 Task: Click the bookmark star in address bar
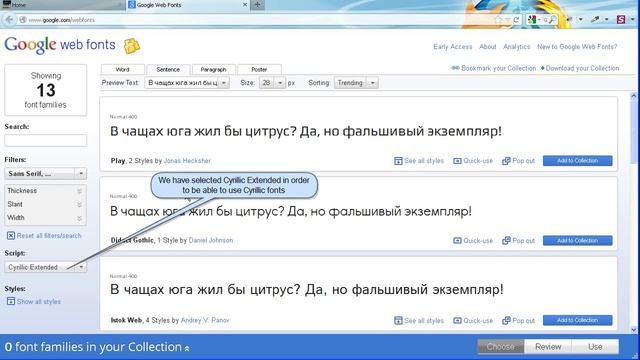click(498, 20)
